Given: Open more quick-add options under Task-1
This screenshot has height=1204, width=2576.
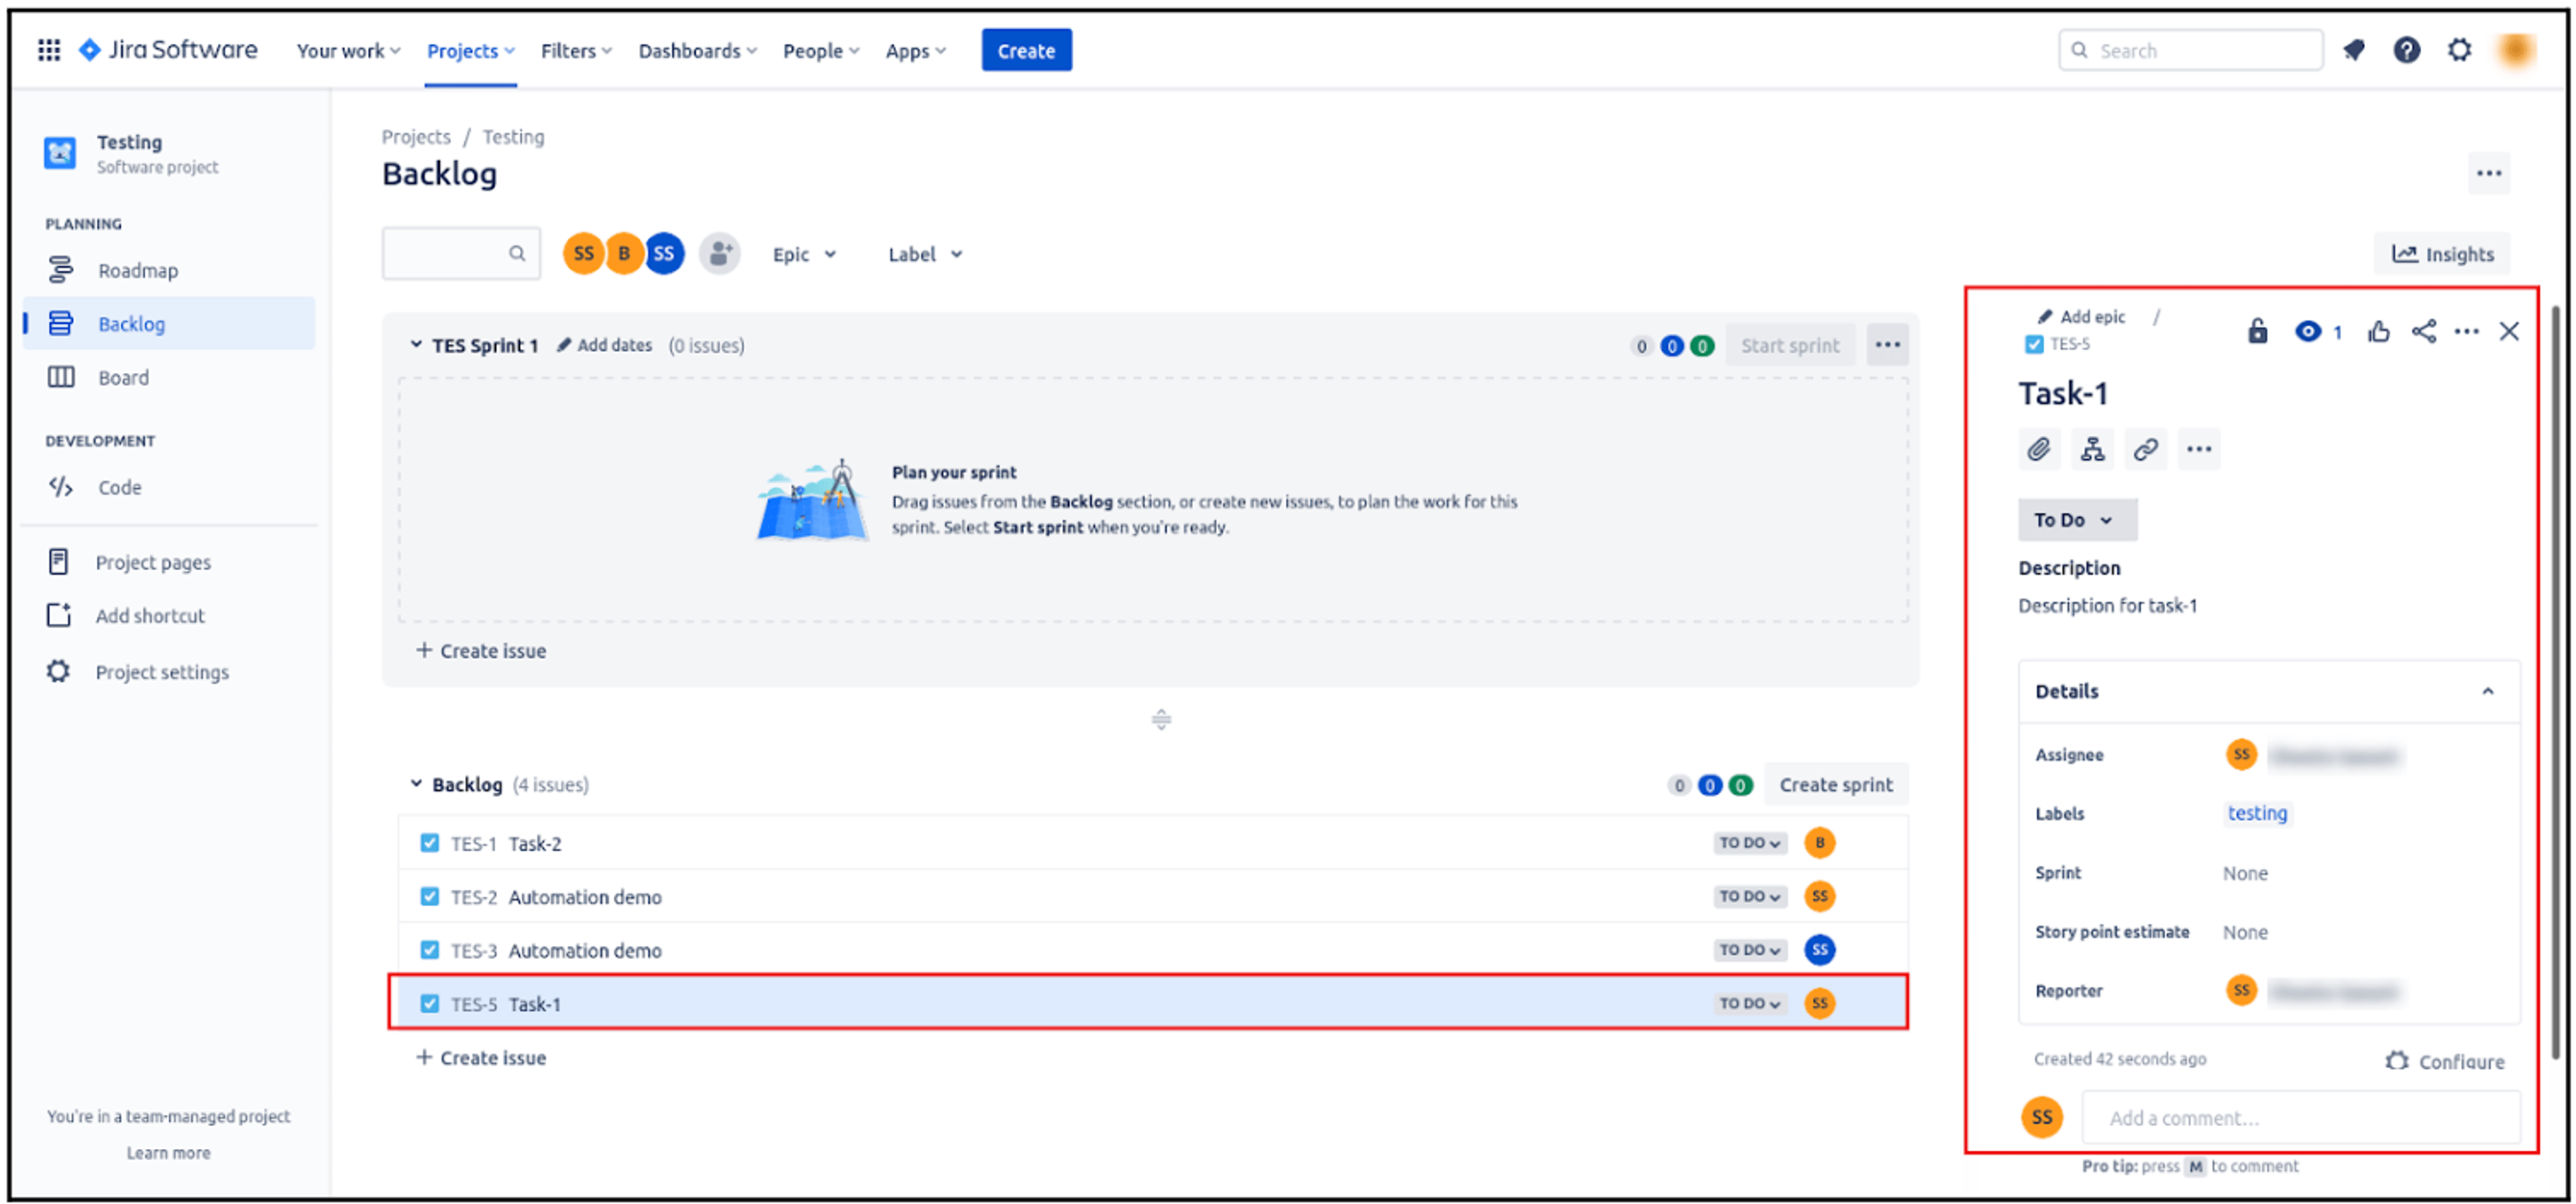Looking at the screenshot, I should click(x=2199, y=449).
